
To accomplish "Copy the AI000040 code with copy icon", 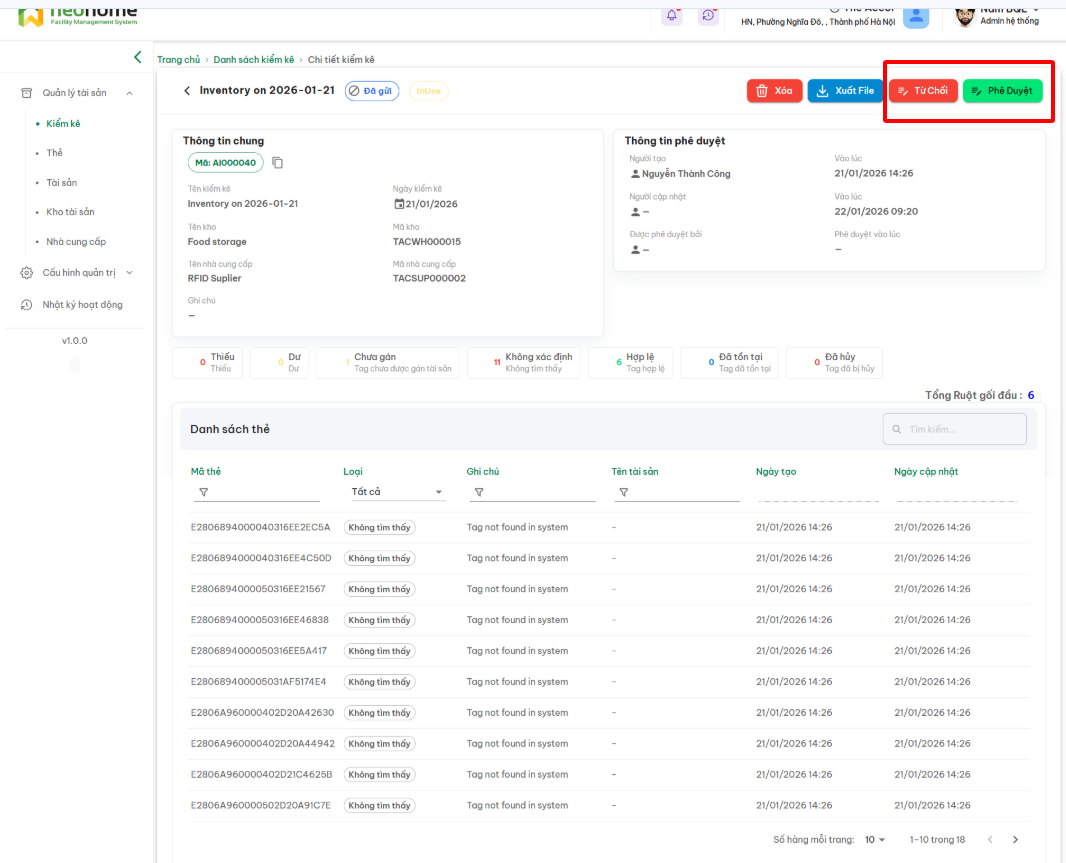I will [278, 163].
